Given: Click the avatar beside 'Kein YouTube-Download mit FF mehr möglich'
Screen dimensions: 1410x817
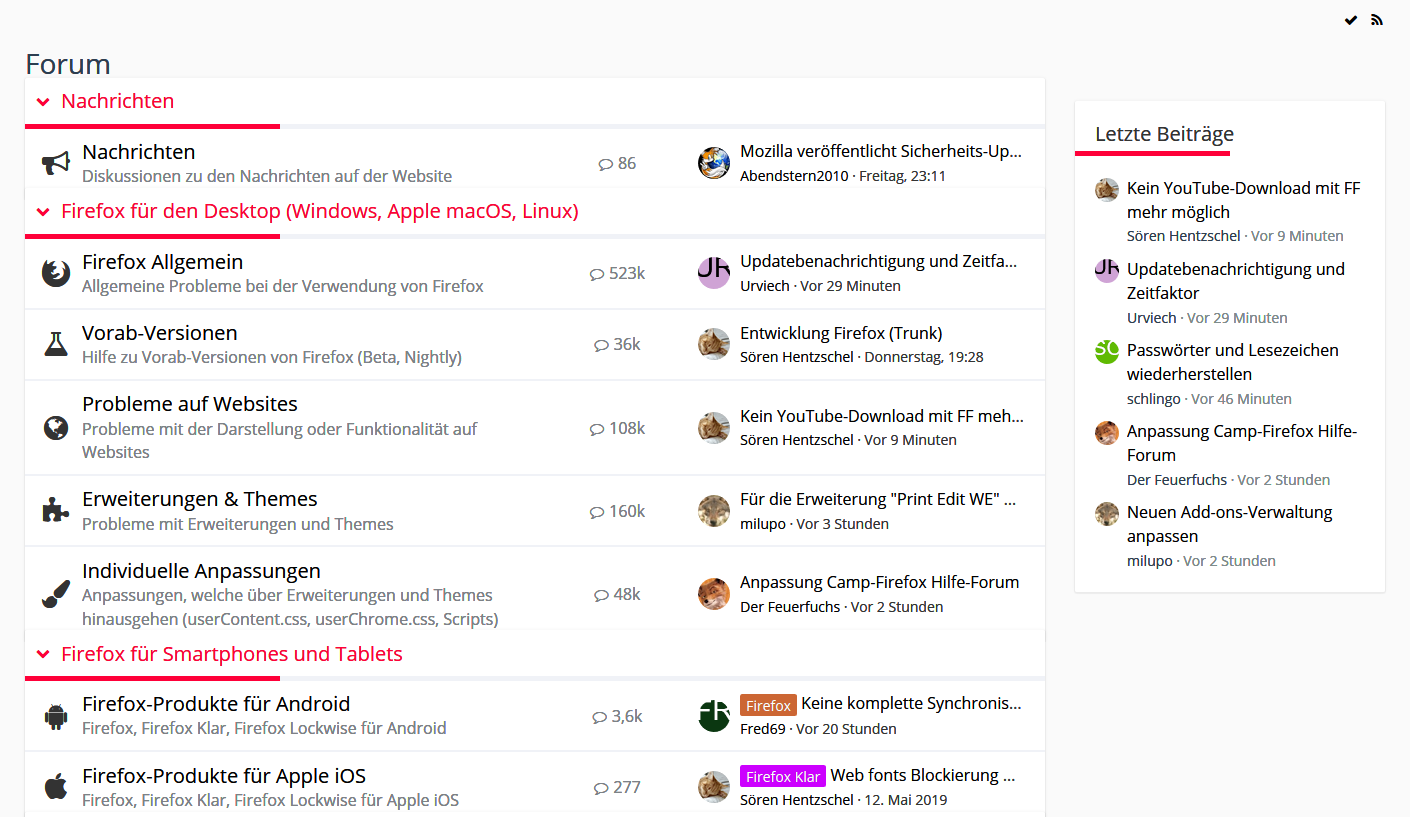Looking at the screenshot, I should click(1107, 190).
